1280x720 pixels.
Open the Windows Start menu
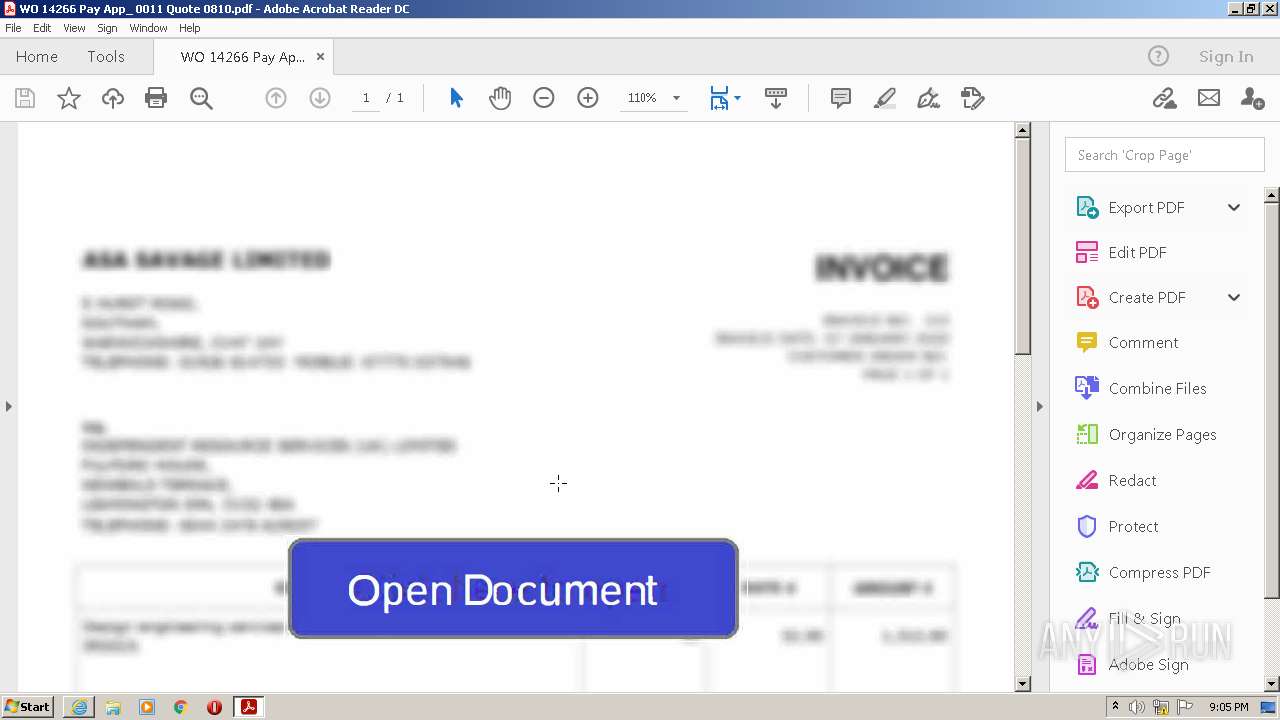pyautogui.click(x=27, y=707)
